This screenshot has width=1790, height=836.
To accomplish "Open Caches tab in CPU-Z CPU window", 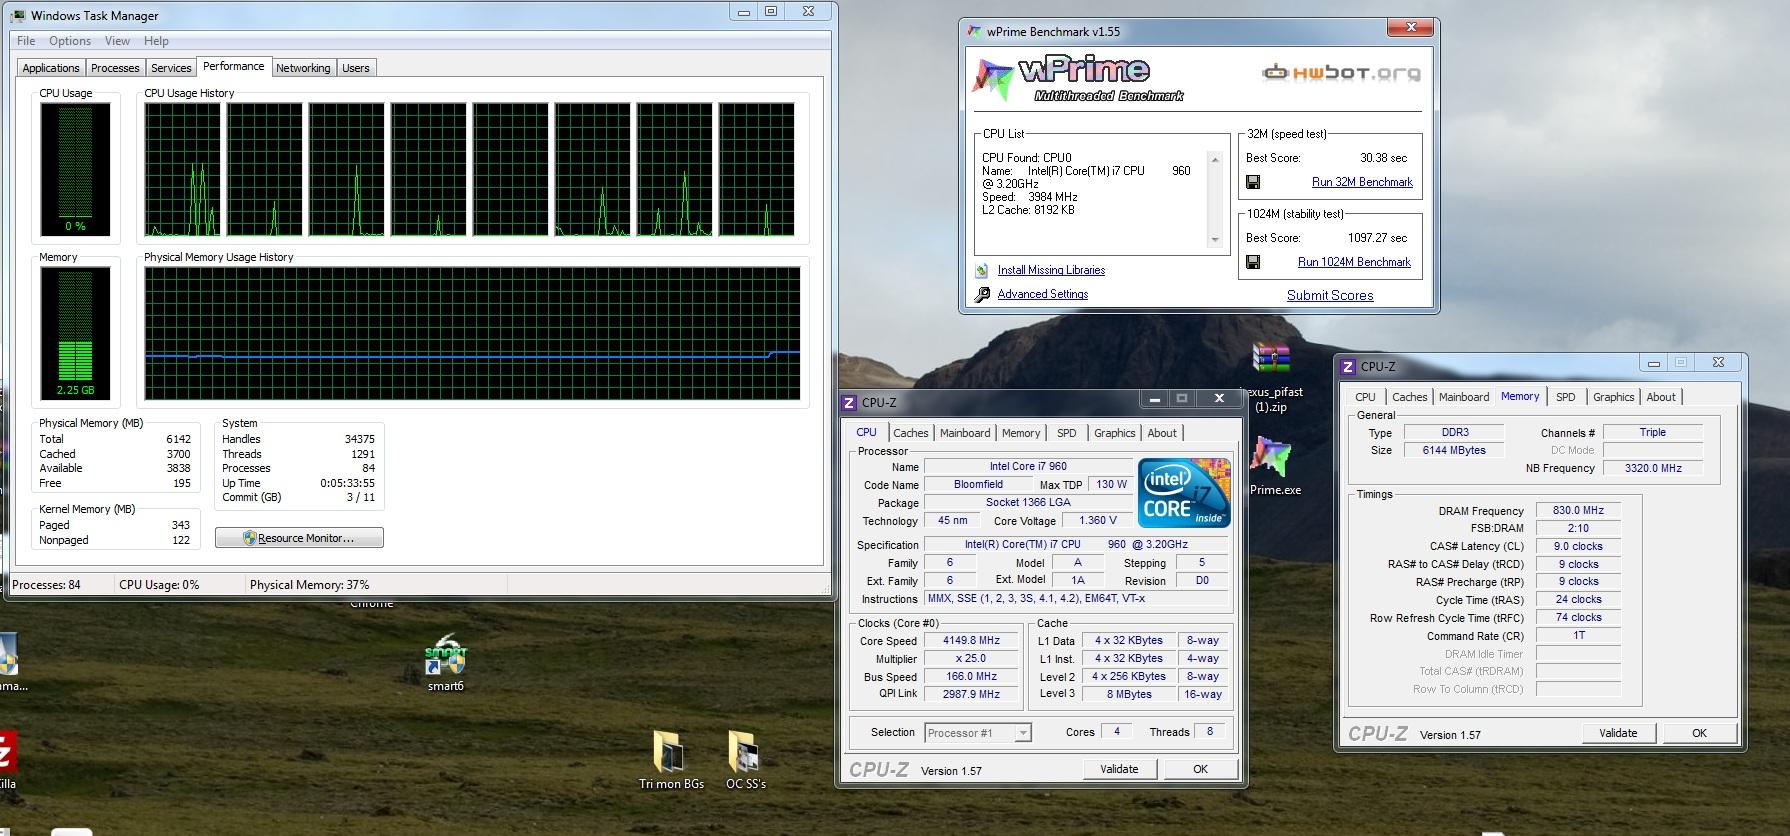I will (x=910, y=433).
